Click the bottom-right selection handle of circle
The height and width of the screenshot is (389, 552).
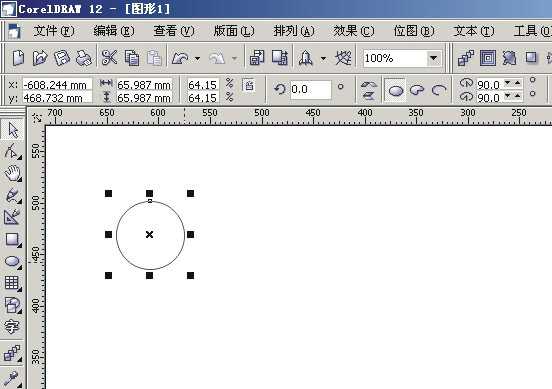190,275
